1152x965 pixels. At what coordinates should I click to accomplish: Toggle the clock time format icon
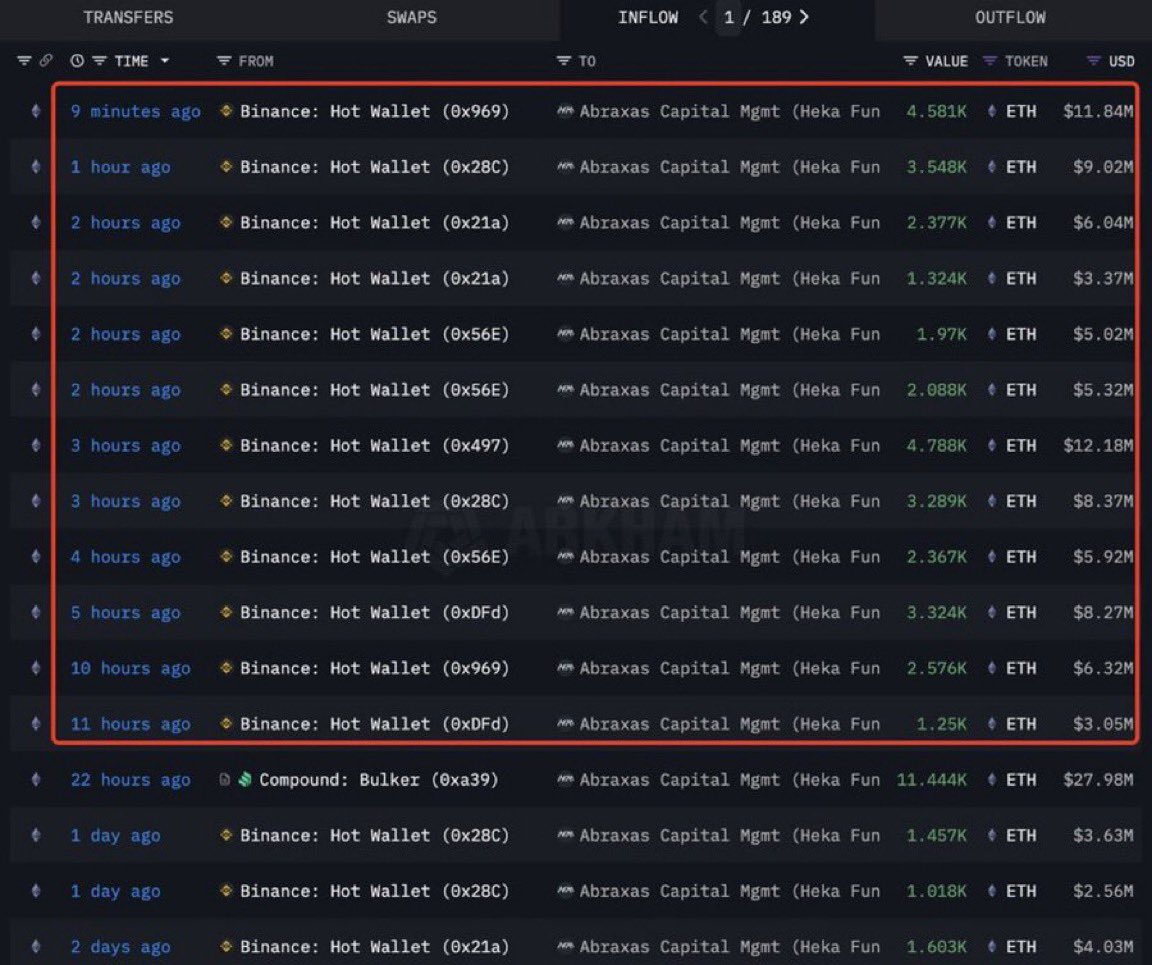pos(76,61)
